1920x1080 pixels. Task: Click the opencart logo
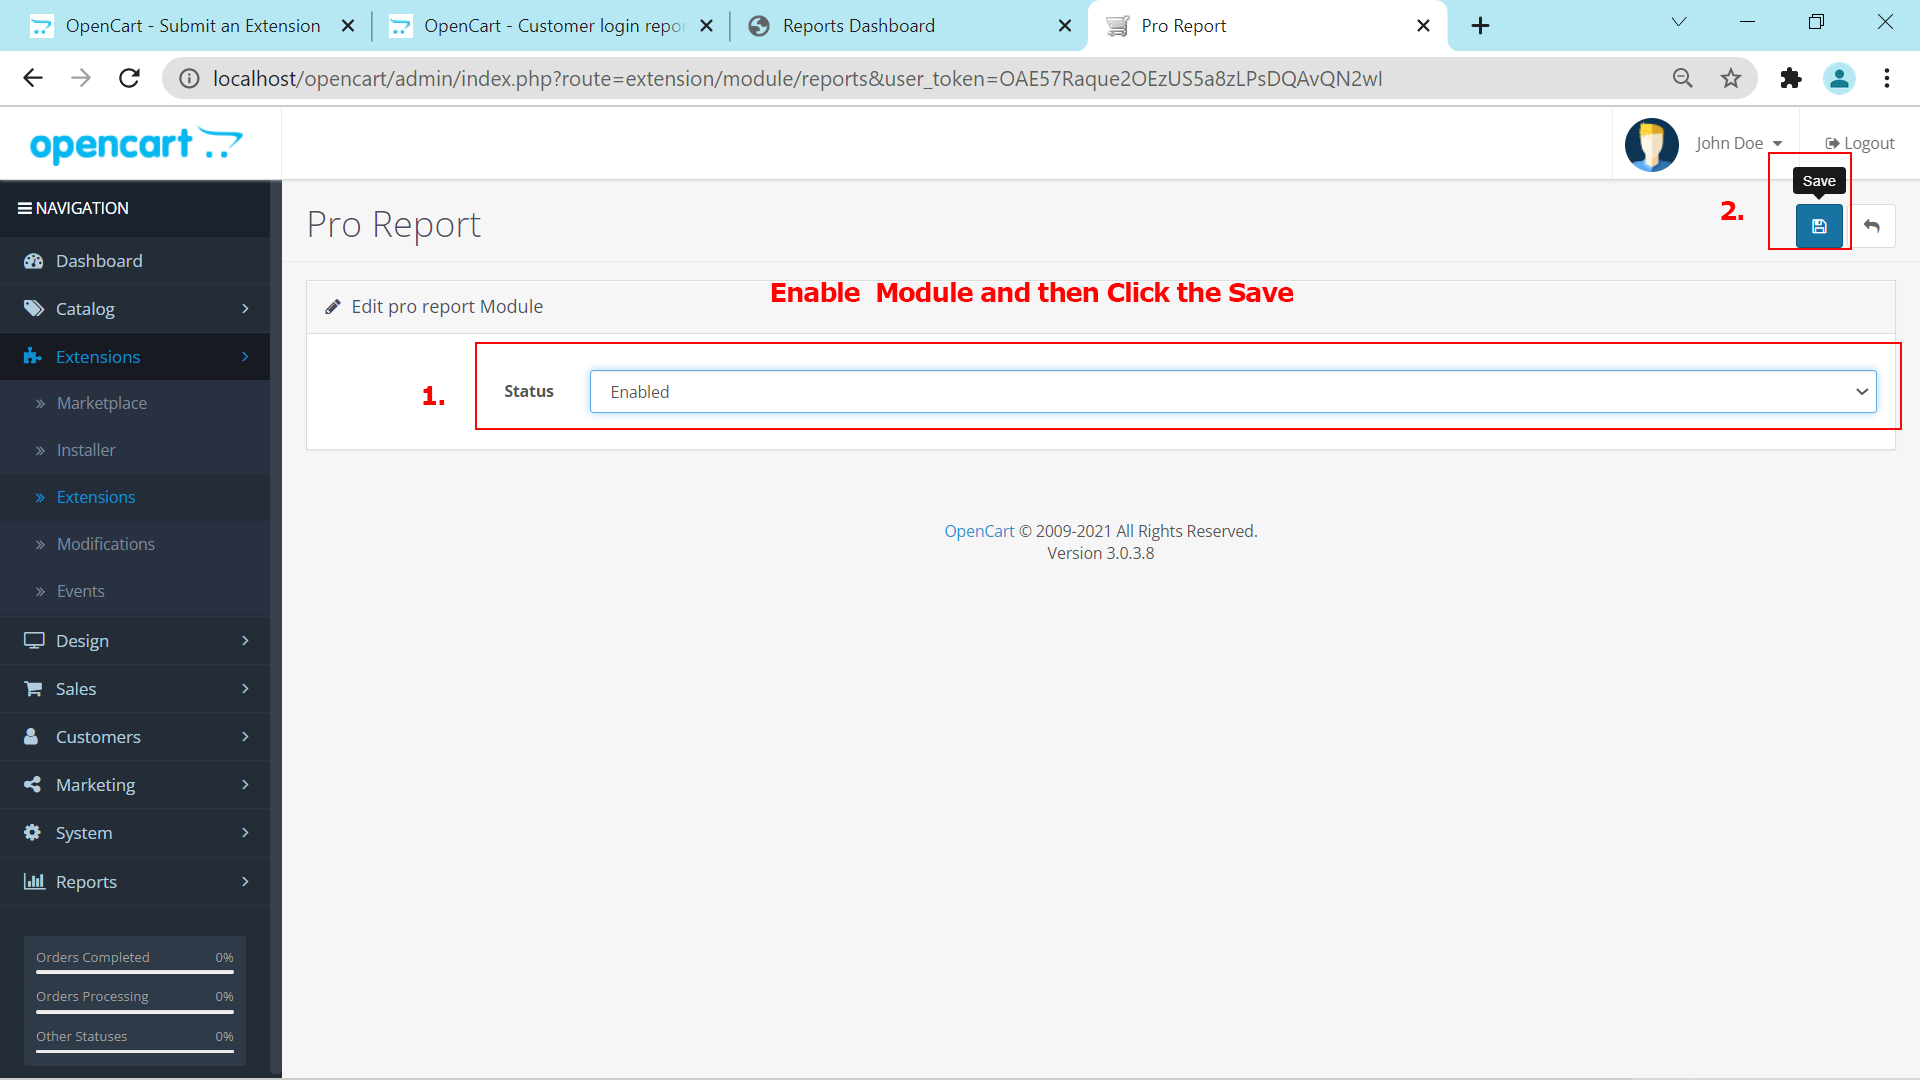tap(136, 145)
